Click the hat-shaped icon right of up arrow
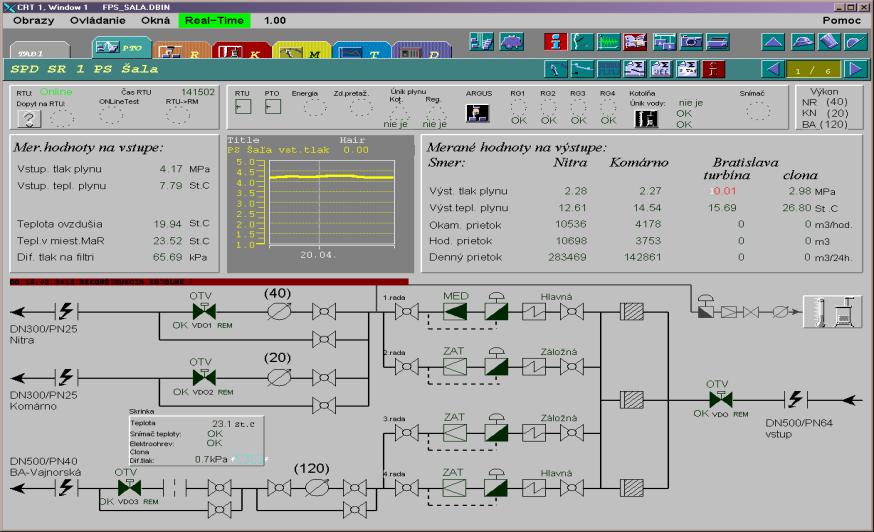874x532 pixels. point(802,42)
